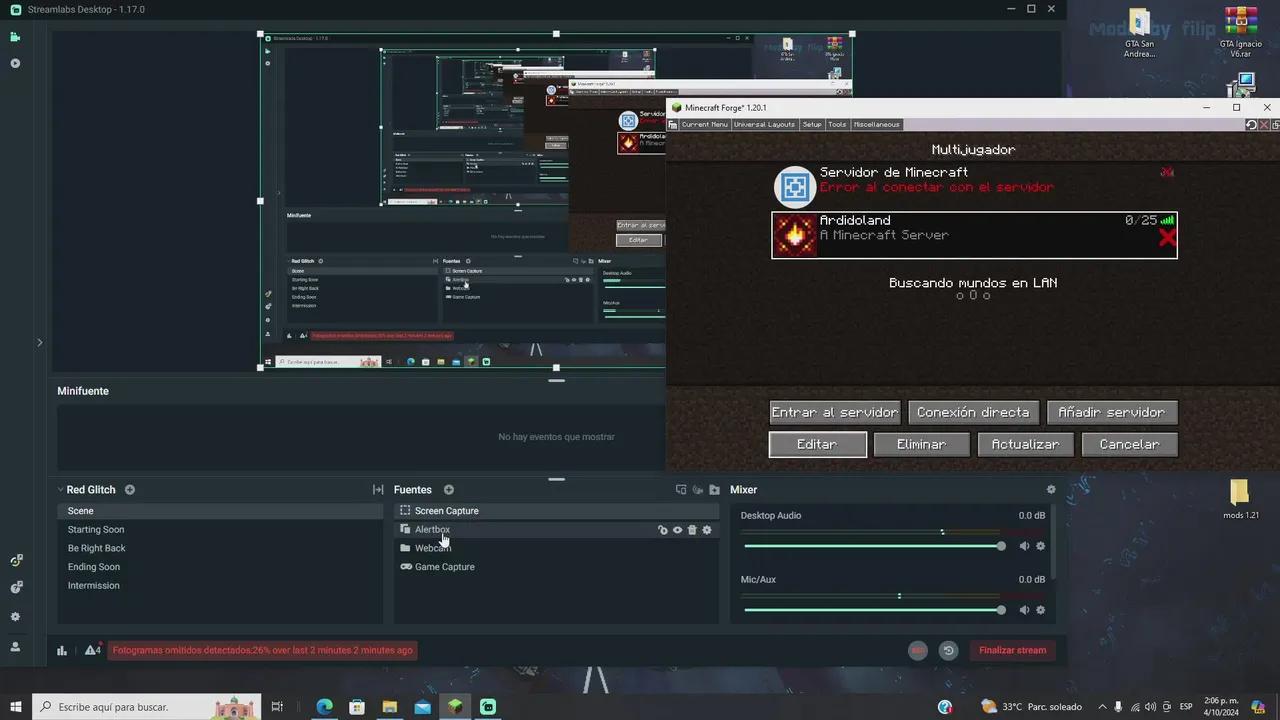Add a new scene with plus icon beside Red Glitch
Viewport: 1280px width, 720px height.
tap(130, 490)
